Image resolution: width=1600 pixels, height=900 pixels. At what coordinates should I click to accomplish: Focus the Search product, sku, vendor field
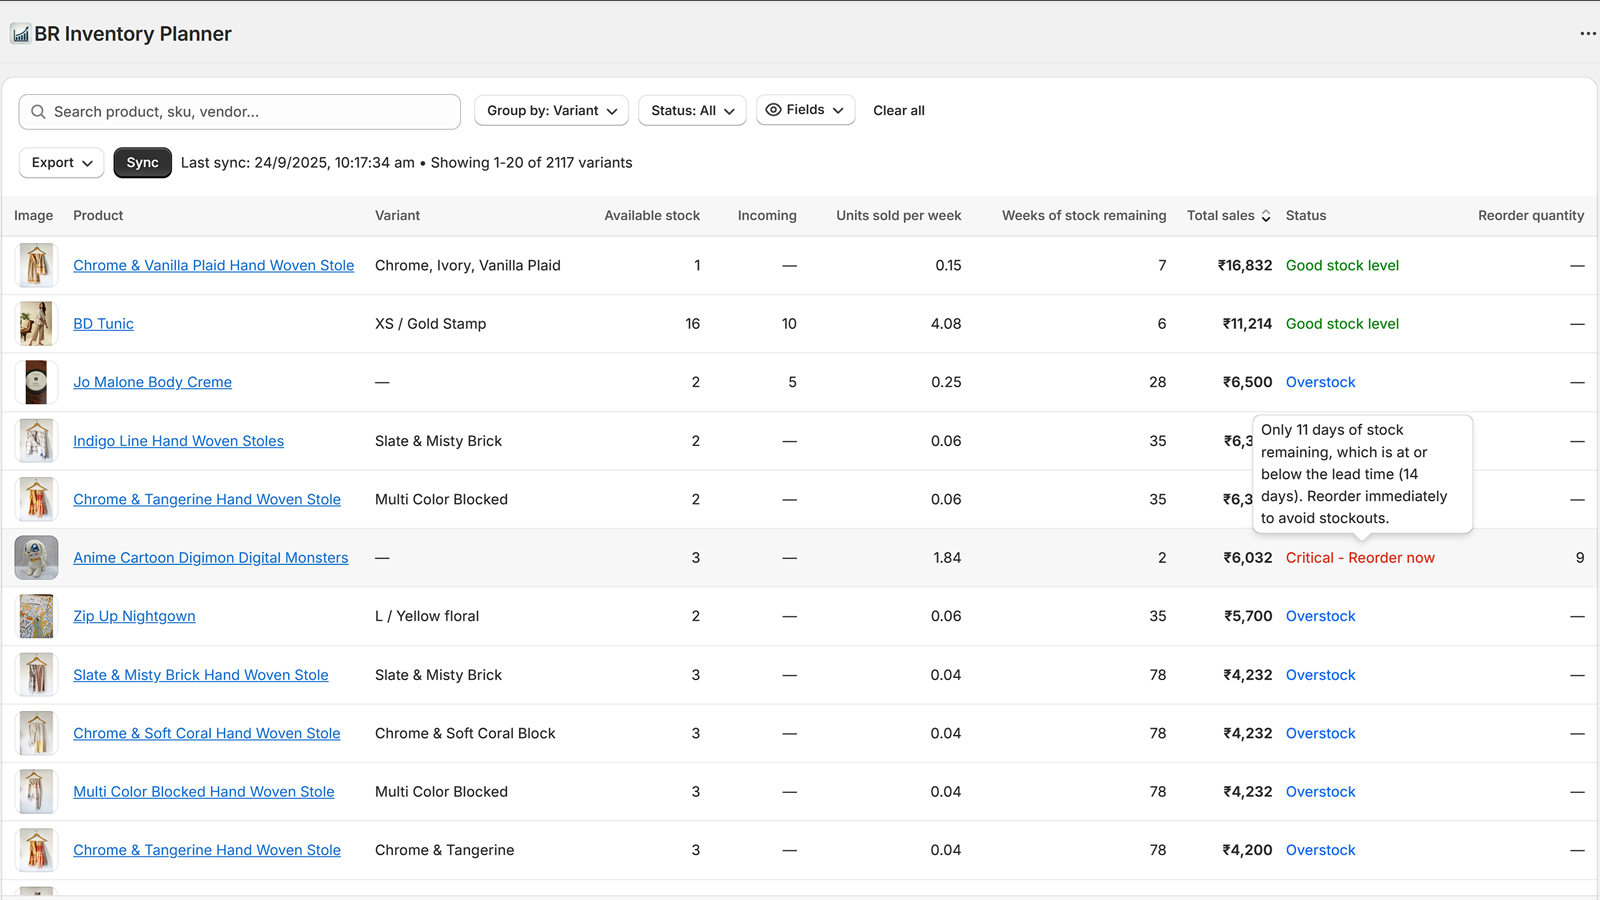(250, 112)
